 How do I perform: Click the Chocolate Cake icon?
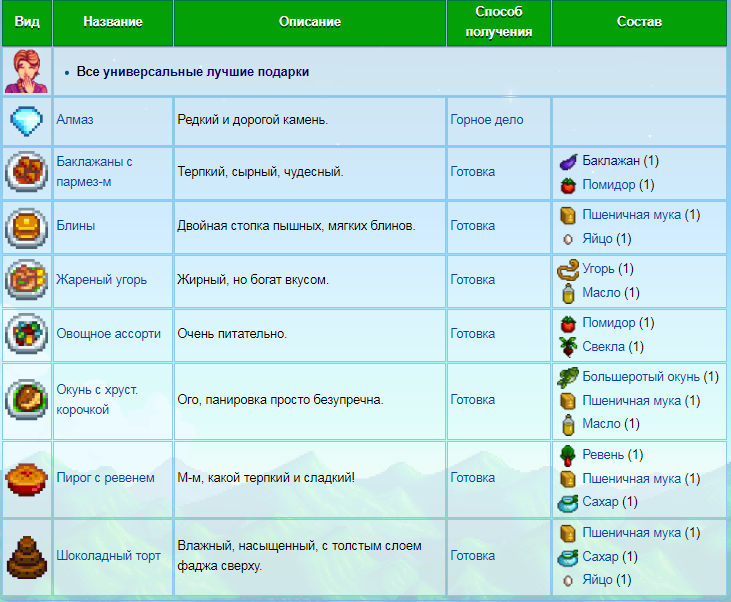(27, 557)
